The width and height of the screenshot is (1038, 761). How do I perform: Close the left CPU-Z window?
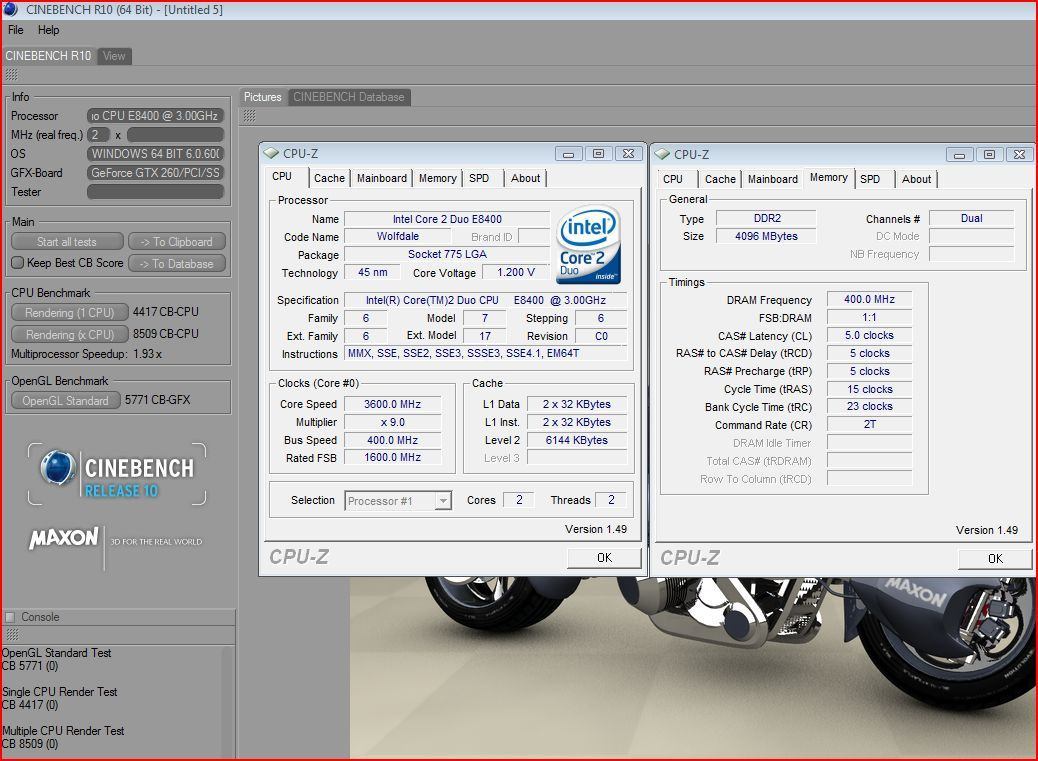point(628,154)
